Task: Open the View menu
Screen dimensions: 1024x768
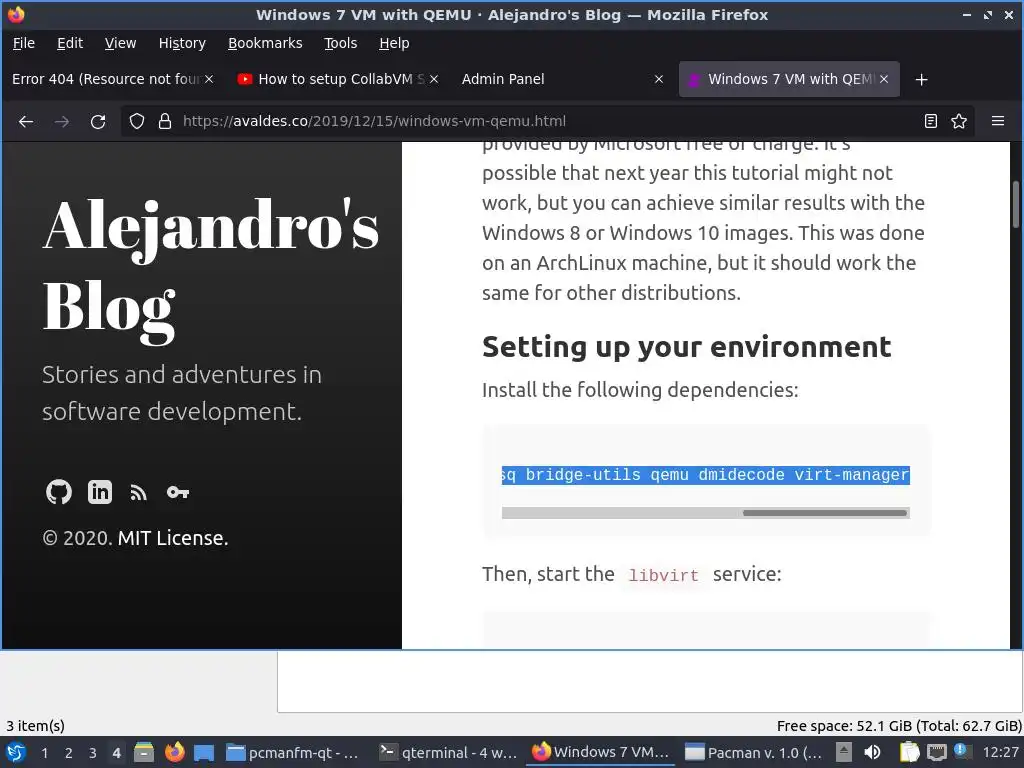Action: coord(121,43)
